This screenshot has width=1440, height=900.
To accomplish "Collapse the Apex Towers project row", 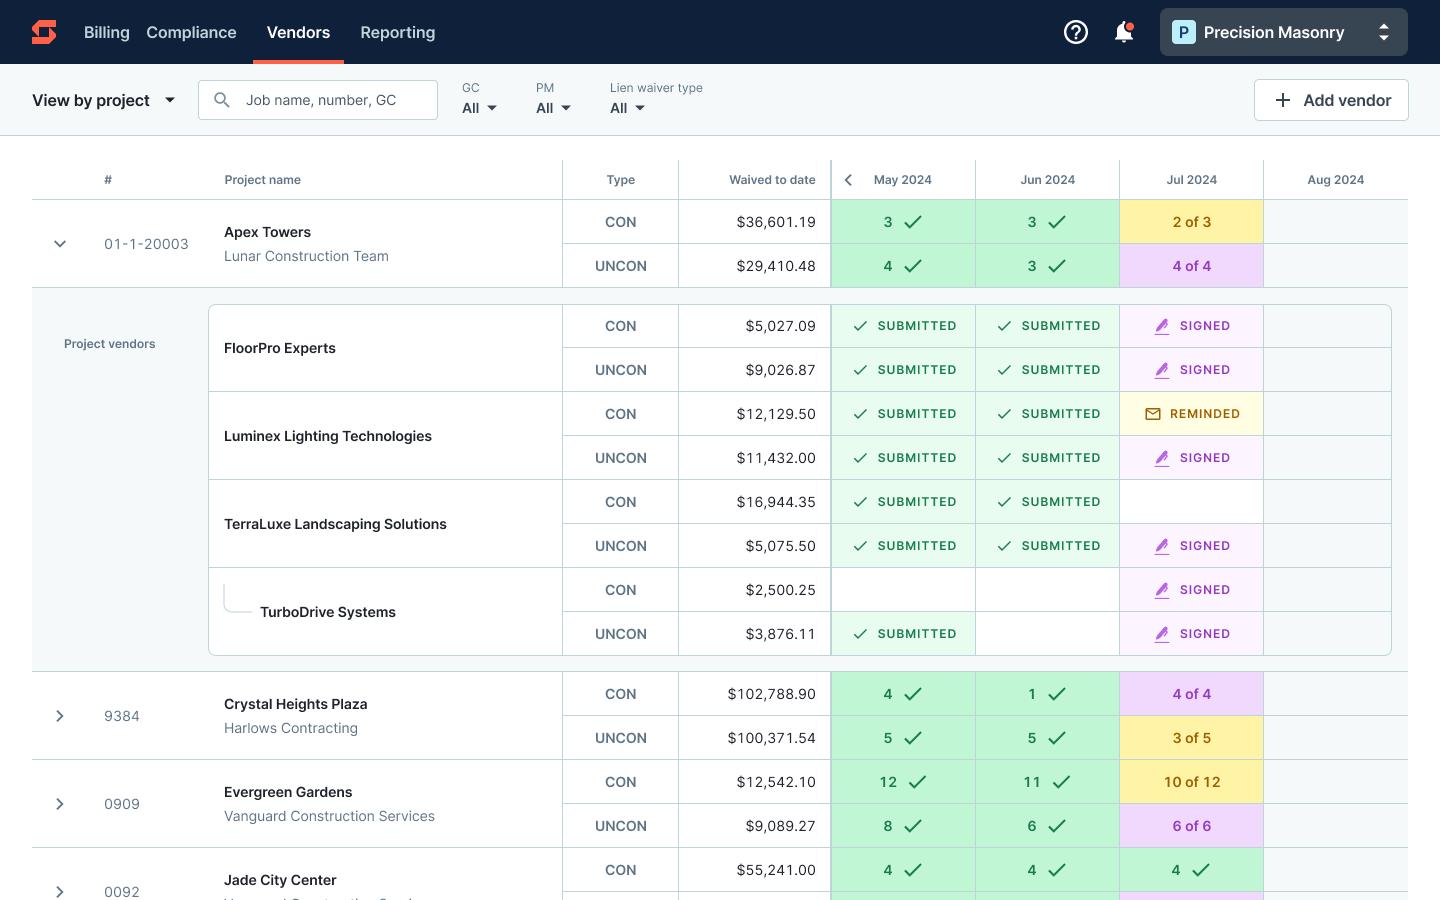I will coord(60,244).
